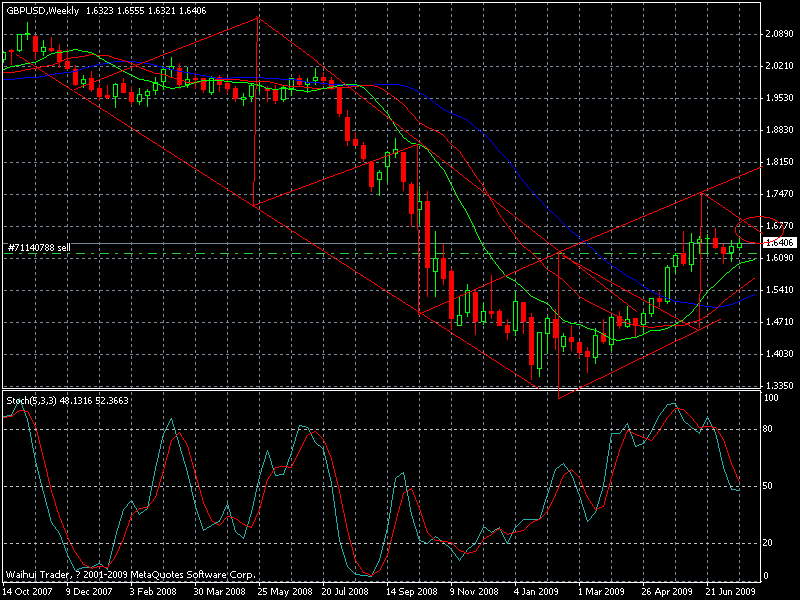The height and width of the screenshot is (602, 800).
Task: Click the 21 Jun 2009 date label
Action: [x=730, y=592]
